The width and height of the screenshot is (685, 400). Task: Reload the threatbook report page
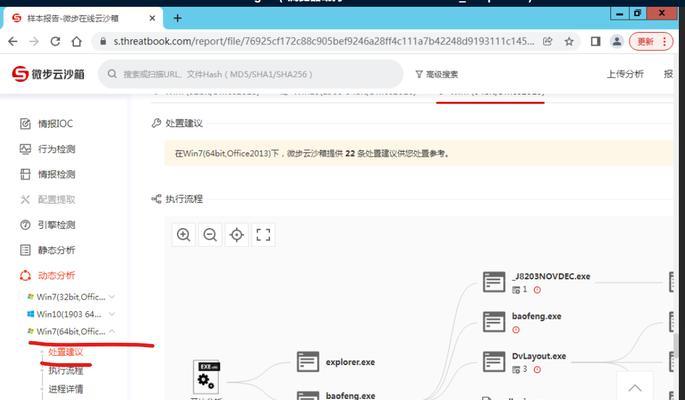(x=55, y=41)
